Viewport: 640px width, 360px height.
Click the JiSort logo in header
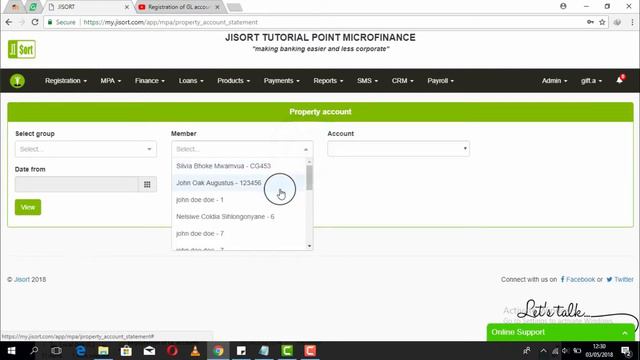[x=22, y=49]
